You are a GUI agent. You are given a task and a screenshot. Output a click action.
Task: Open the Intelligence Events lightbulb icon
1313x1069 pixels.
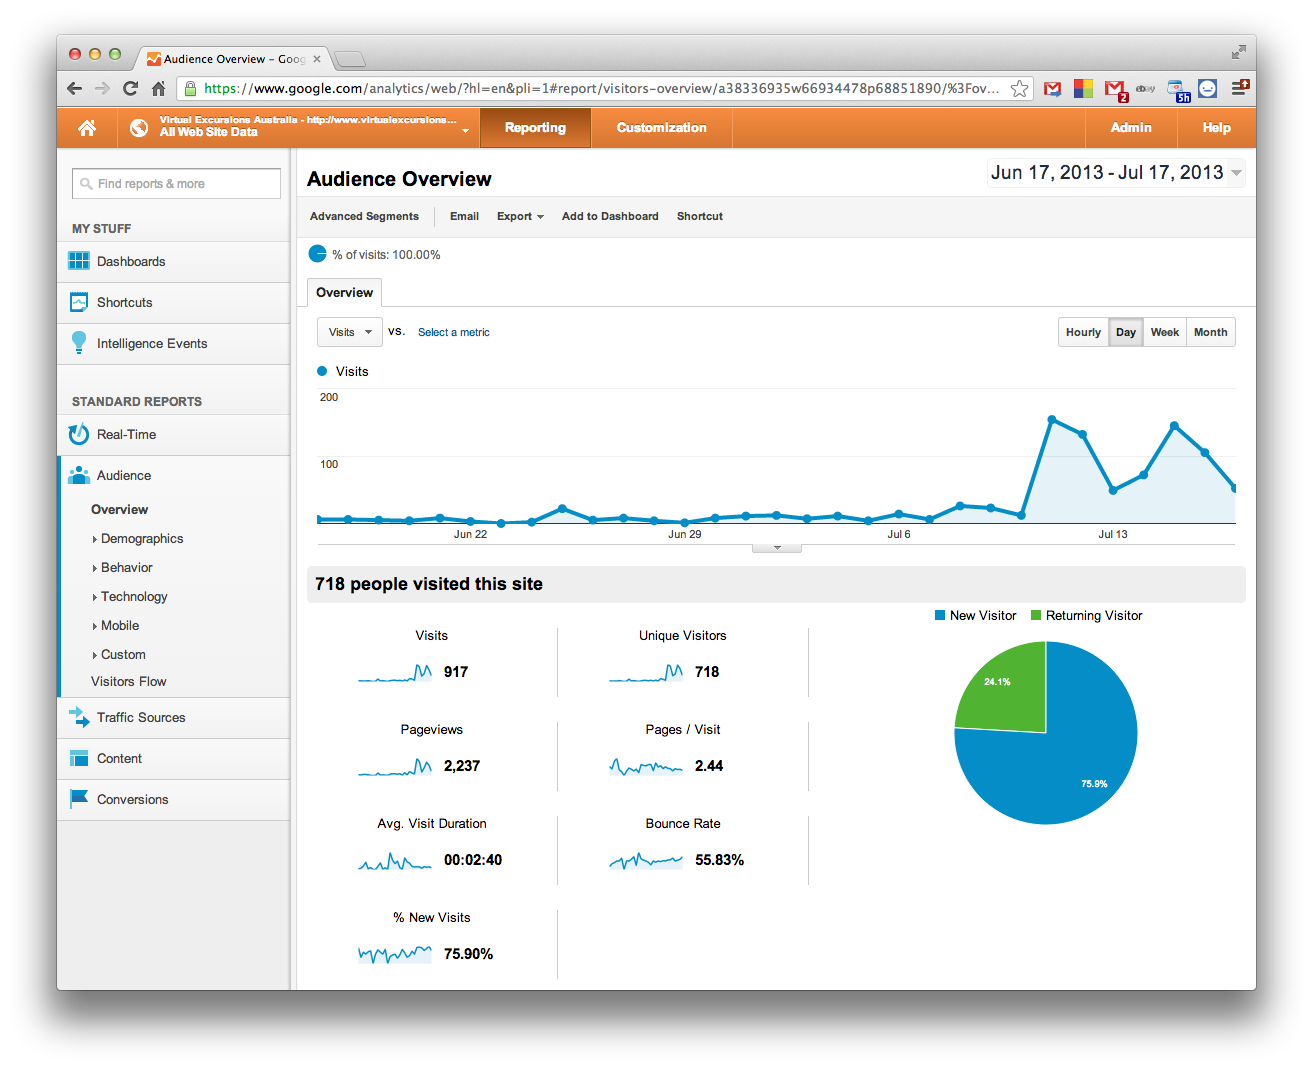coord(79,343)
